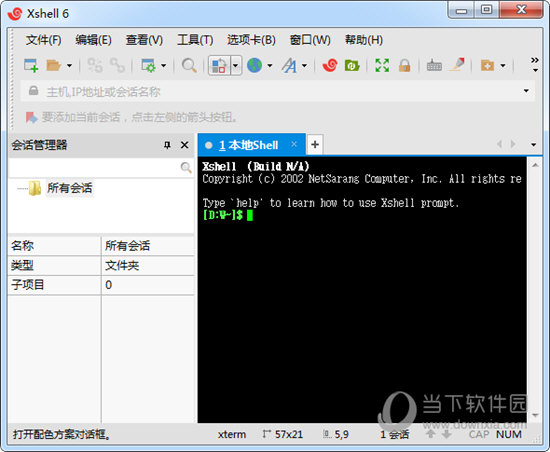Expand the new folder dropdown arrow

tap(503, 66)
